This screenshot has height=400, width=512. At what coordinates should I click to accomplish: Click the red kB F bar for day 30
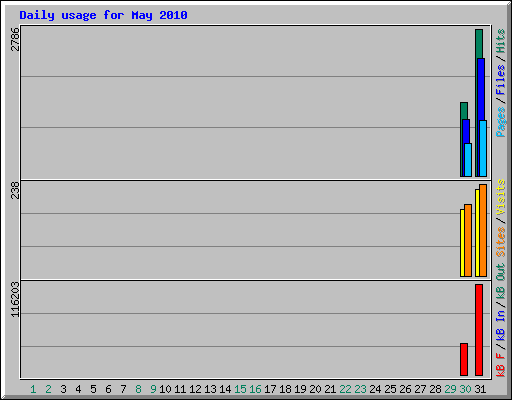[464, 359]
